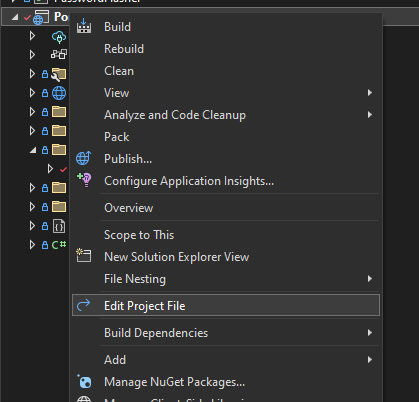Open the View submenu
Image resolution: width=419 pixels, height=402 pixels.
click(x=226, y=93)
